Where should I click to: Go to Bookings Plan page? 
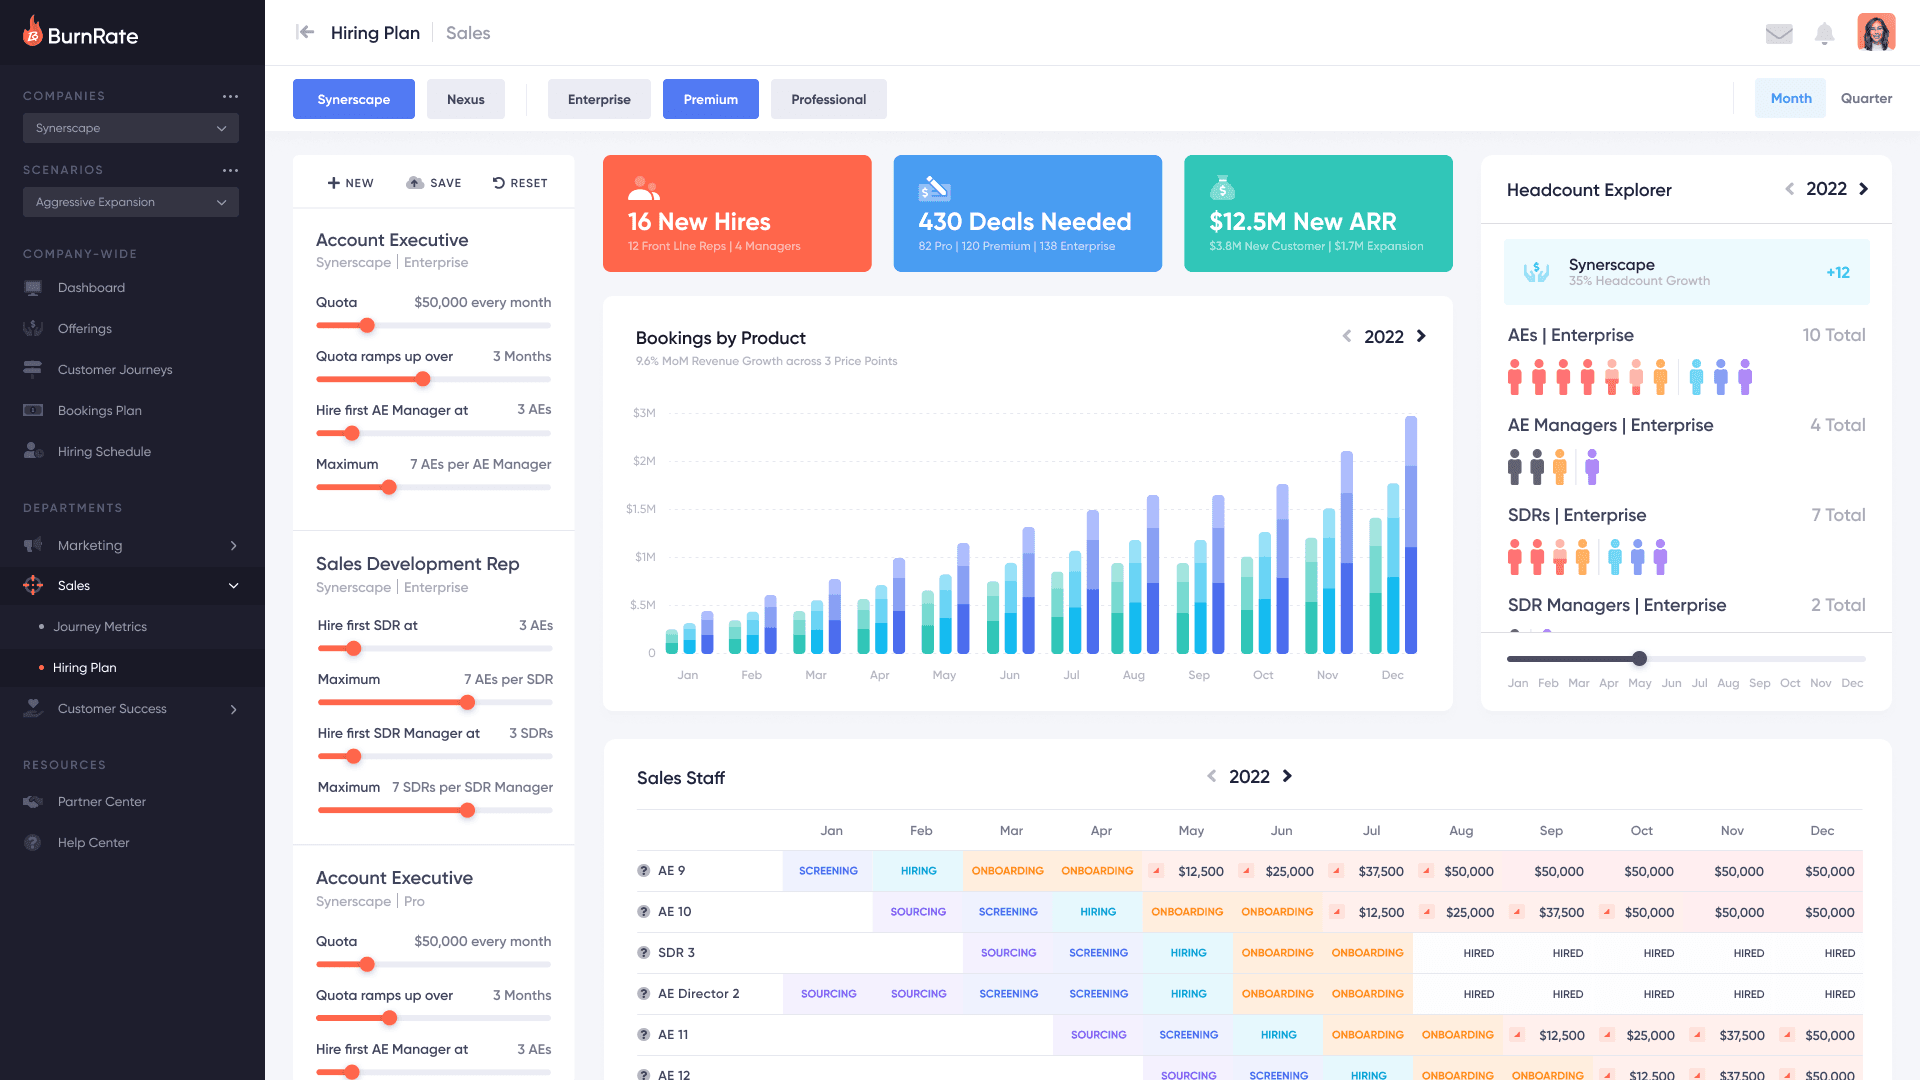(x=99, y=411)
